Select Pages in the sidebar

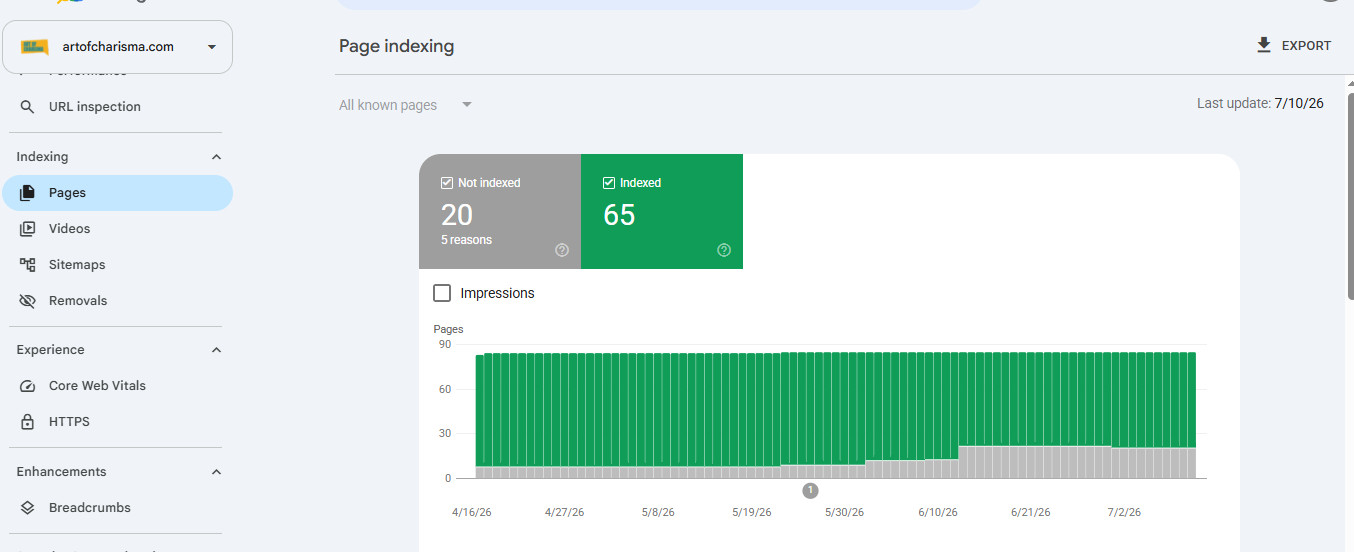coord(118,193)
